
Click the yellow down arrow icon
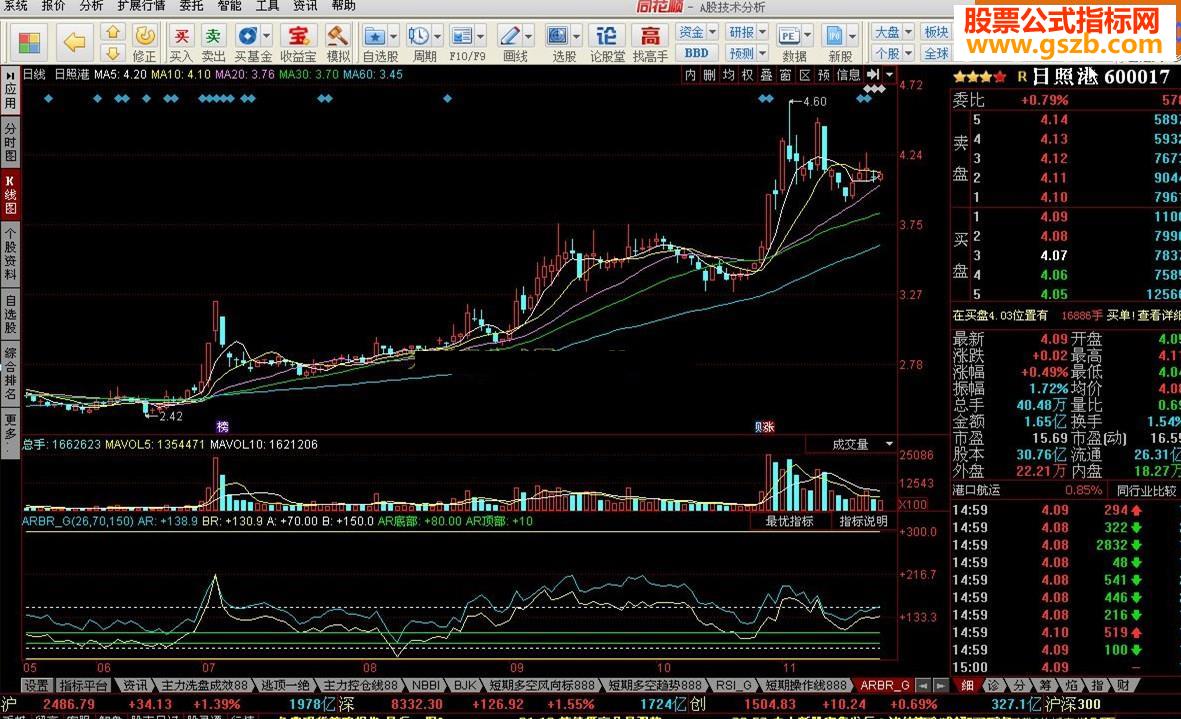[x=112, y=53]
